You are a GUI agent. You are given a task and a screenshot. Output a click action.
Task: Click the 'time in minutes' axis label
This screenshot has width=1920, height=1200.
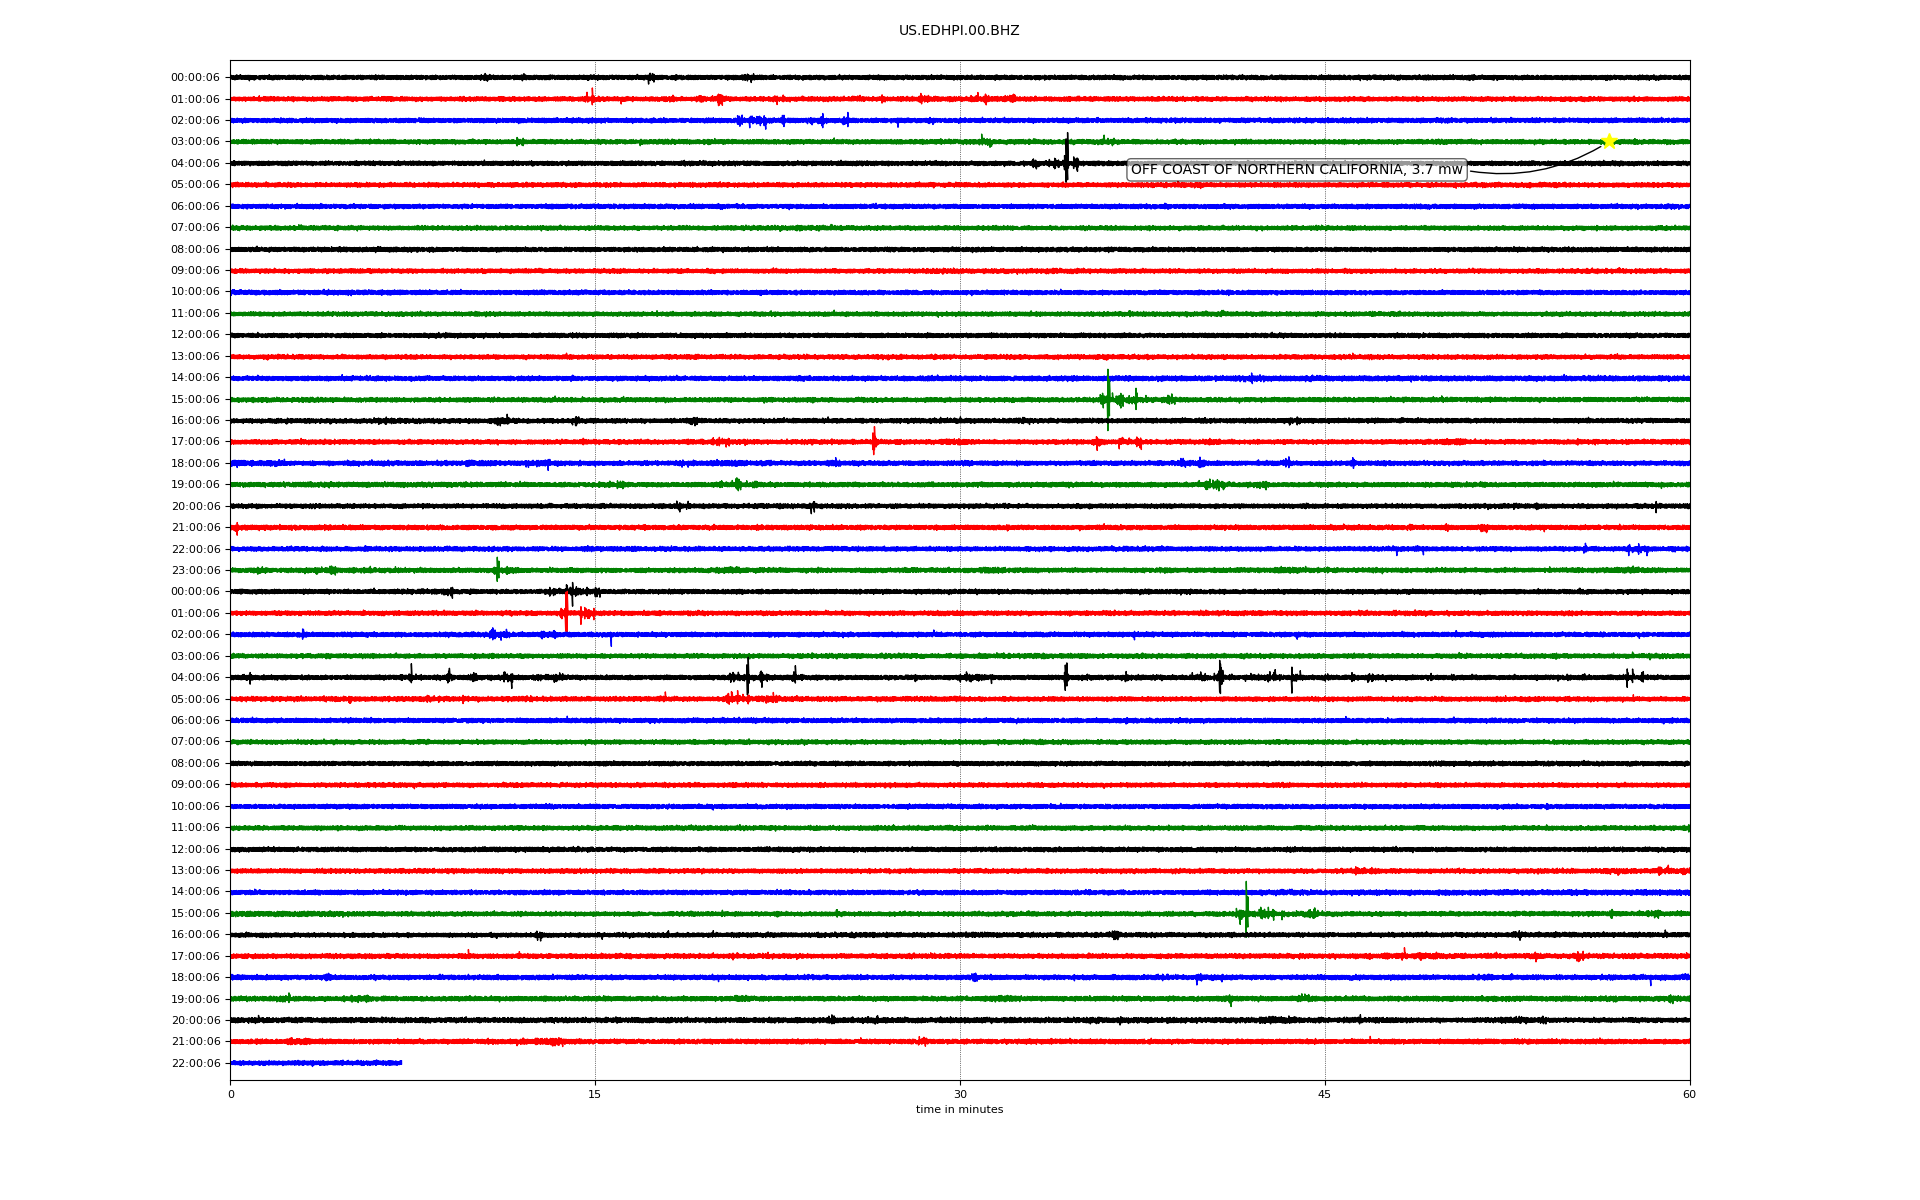point(959,1110)
